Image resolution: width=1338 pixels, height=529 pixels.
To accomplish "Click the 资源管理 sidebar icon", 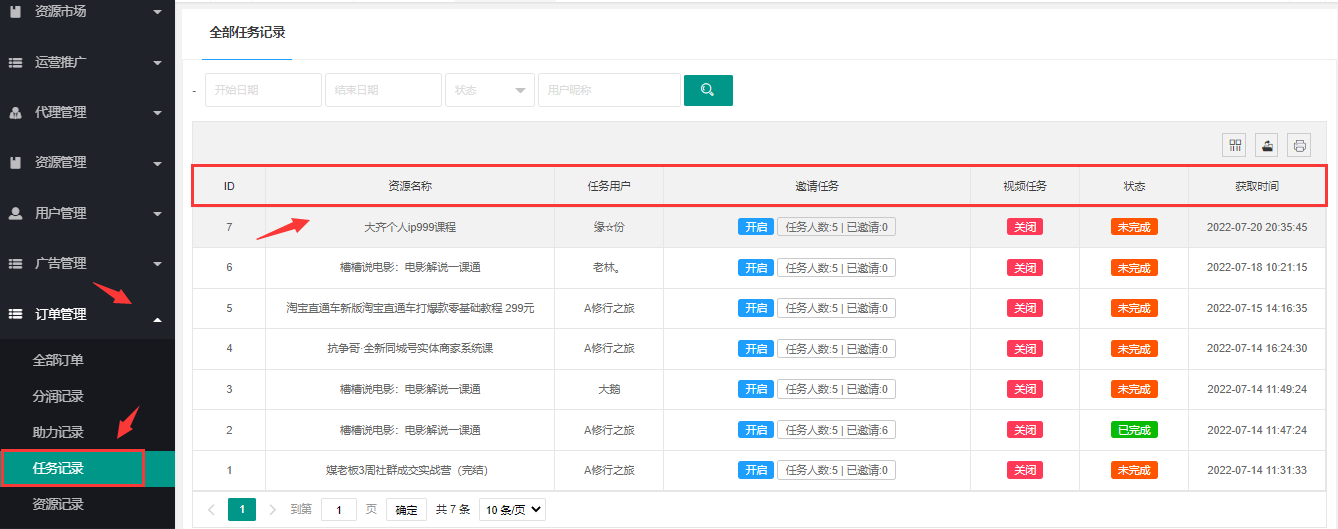I will [x=16, y=162].
